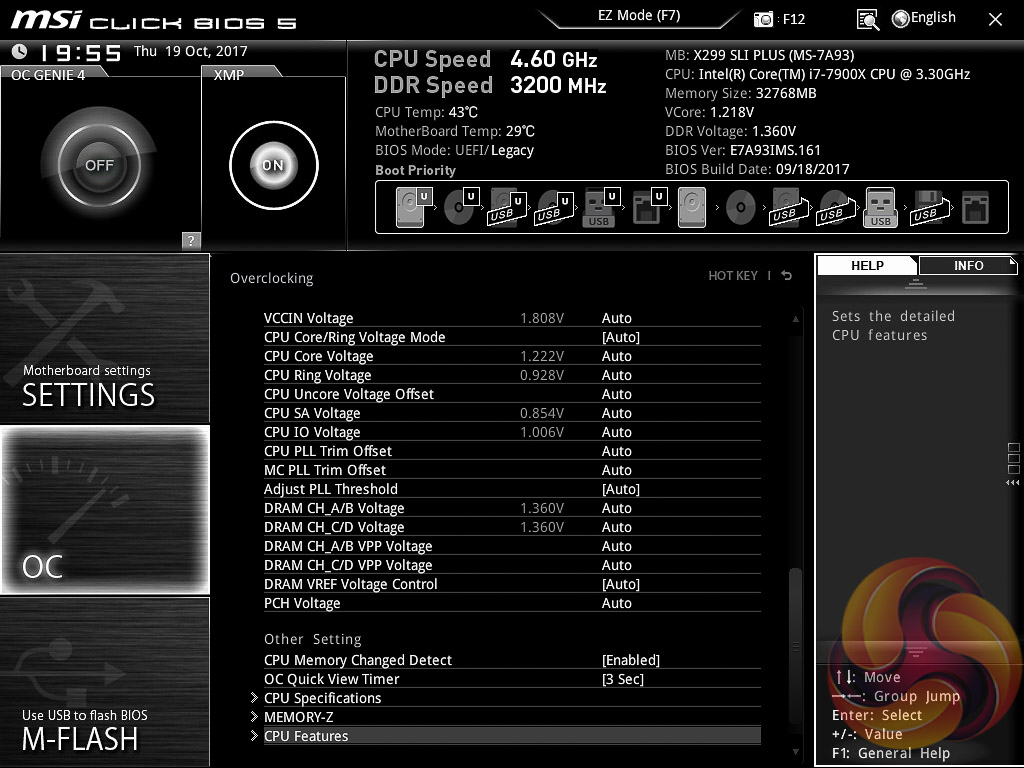The image size is (1024, 768).
Task: Select the VCCIN Voltage Auto field
Action: [x=616, y=318]
